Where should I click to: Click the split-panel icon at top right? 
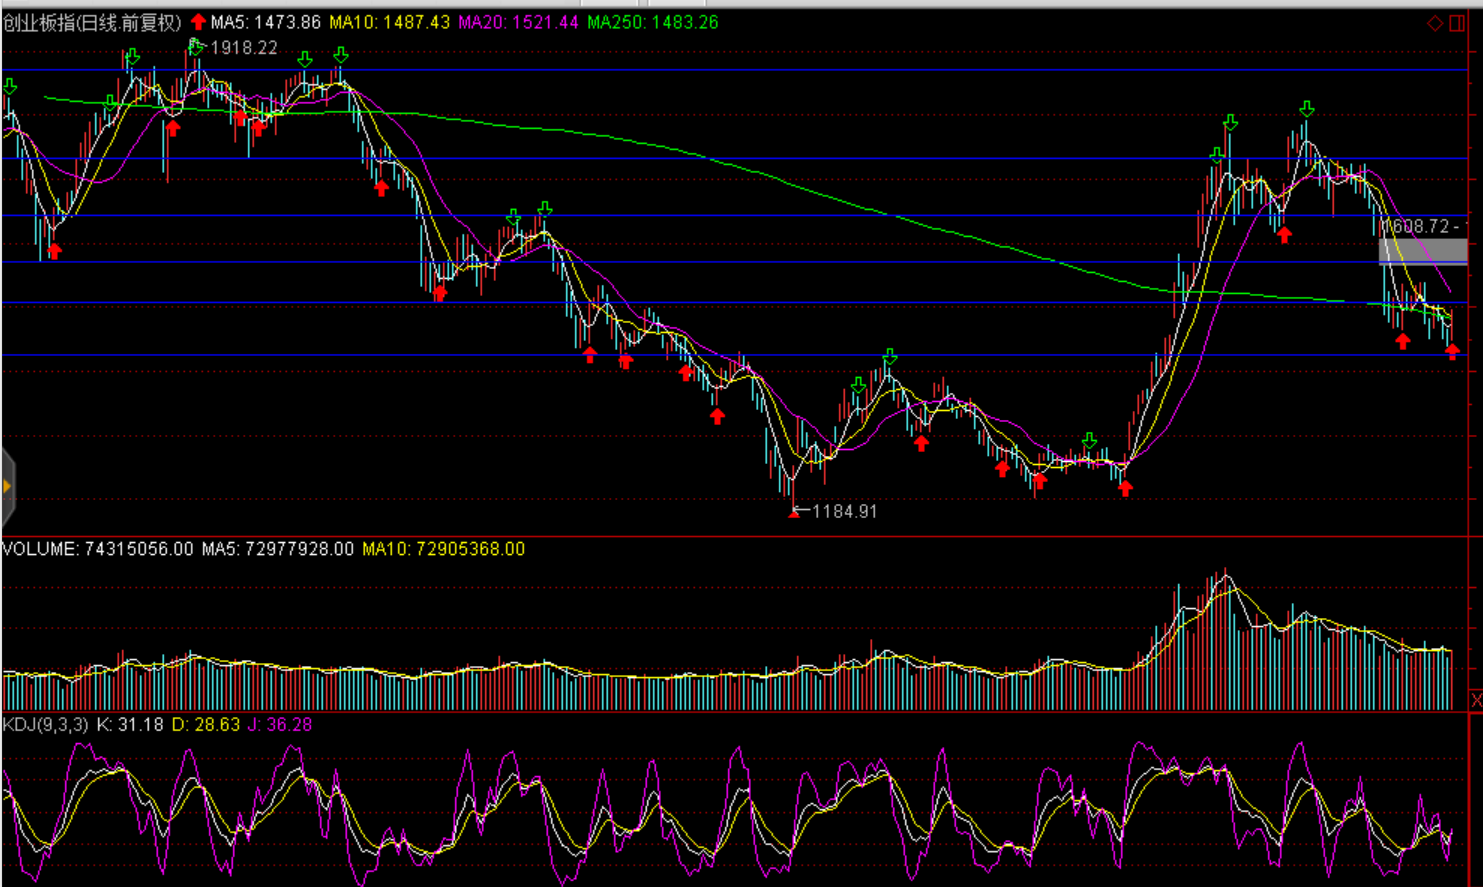pyautogui.click(x=1458, y=23)
